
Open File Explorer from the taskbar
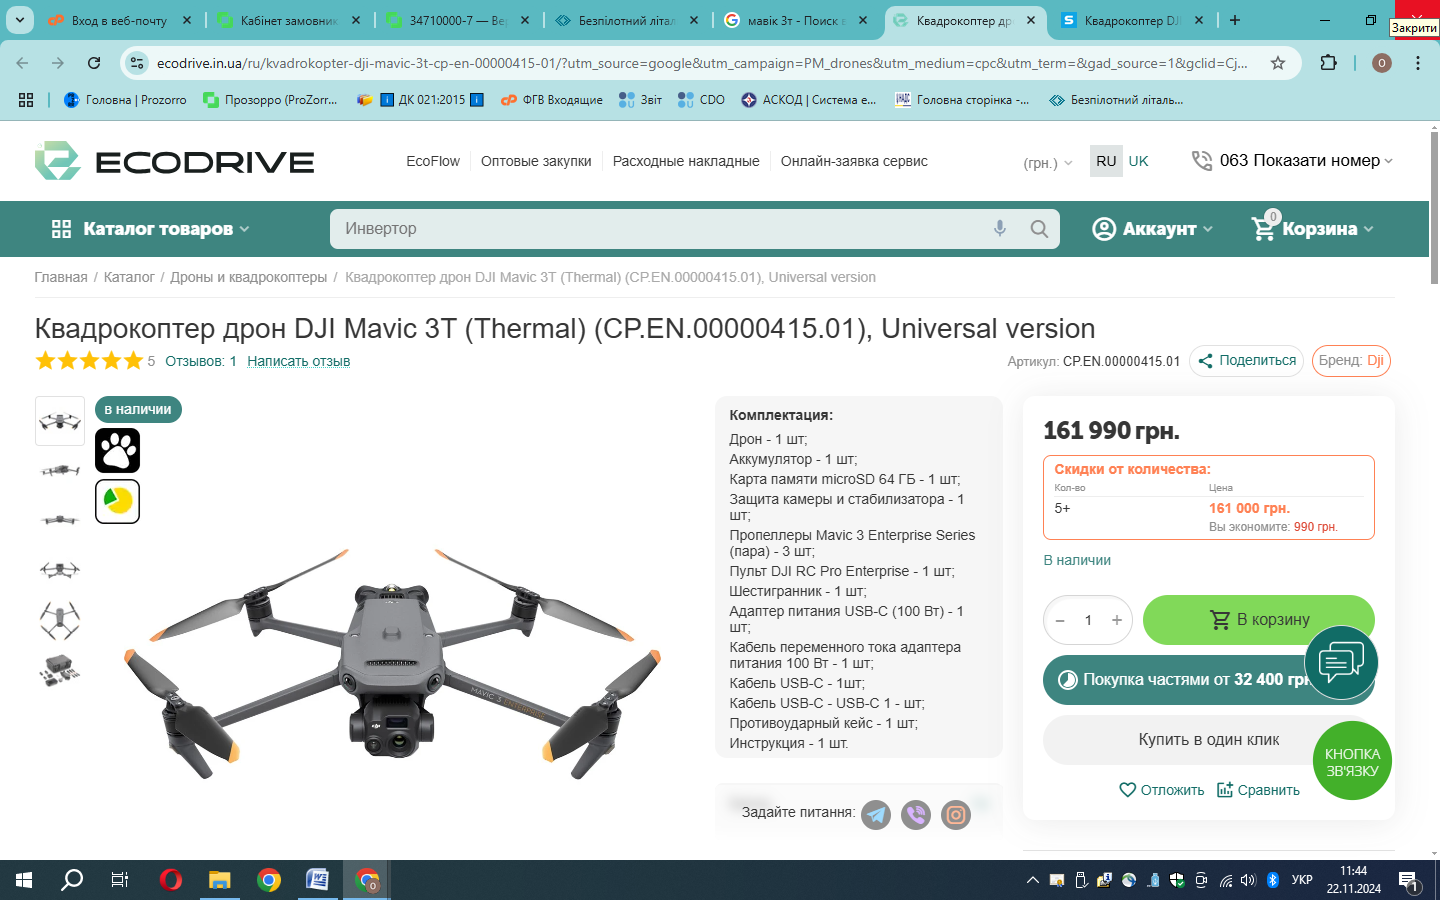coord(219,880)
